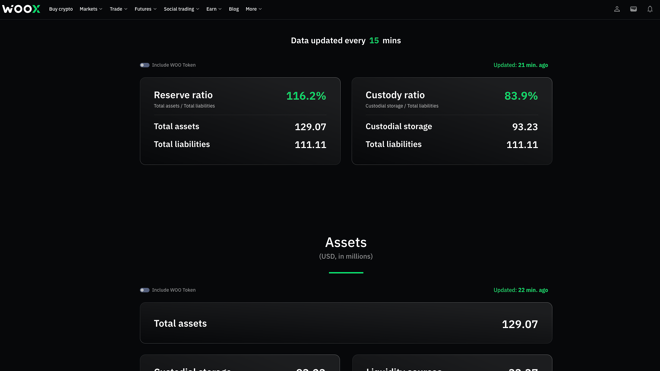Open the wallet icon in header
This screenshot has width=660, height=371.
point(633,9)
